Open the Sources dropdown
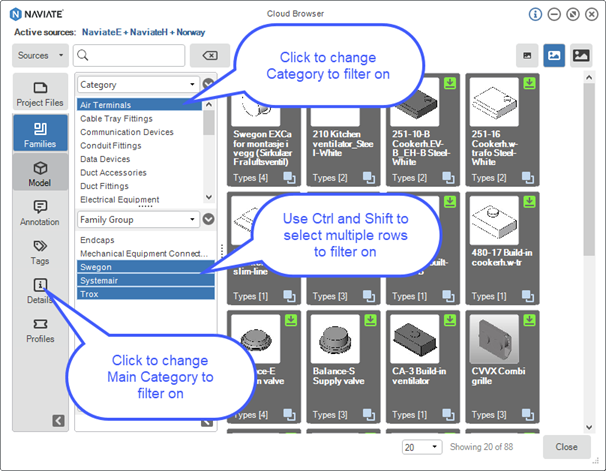The height and width of the screenshot is (471, 606). tap(40, 55)
